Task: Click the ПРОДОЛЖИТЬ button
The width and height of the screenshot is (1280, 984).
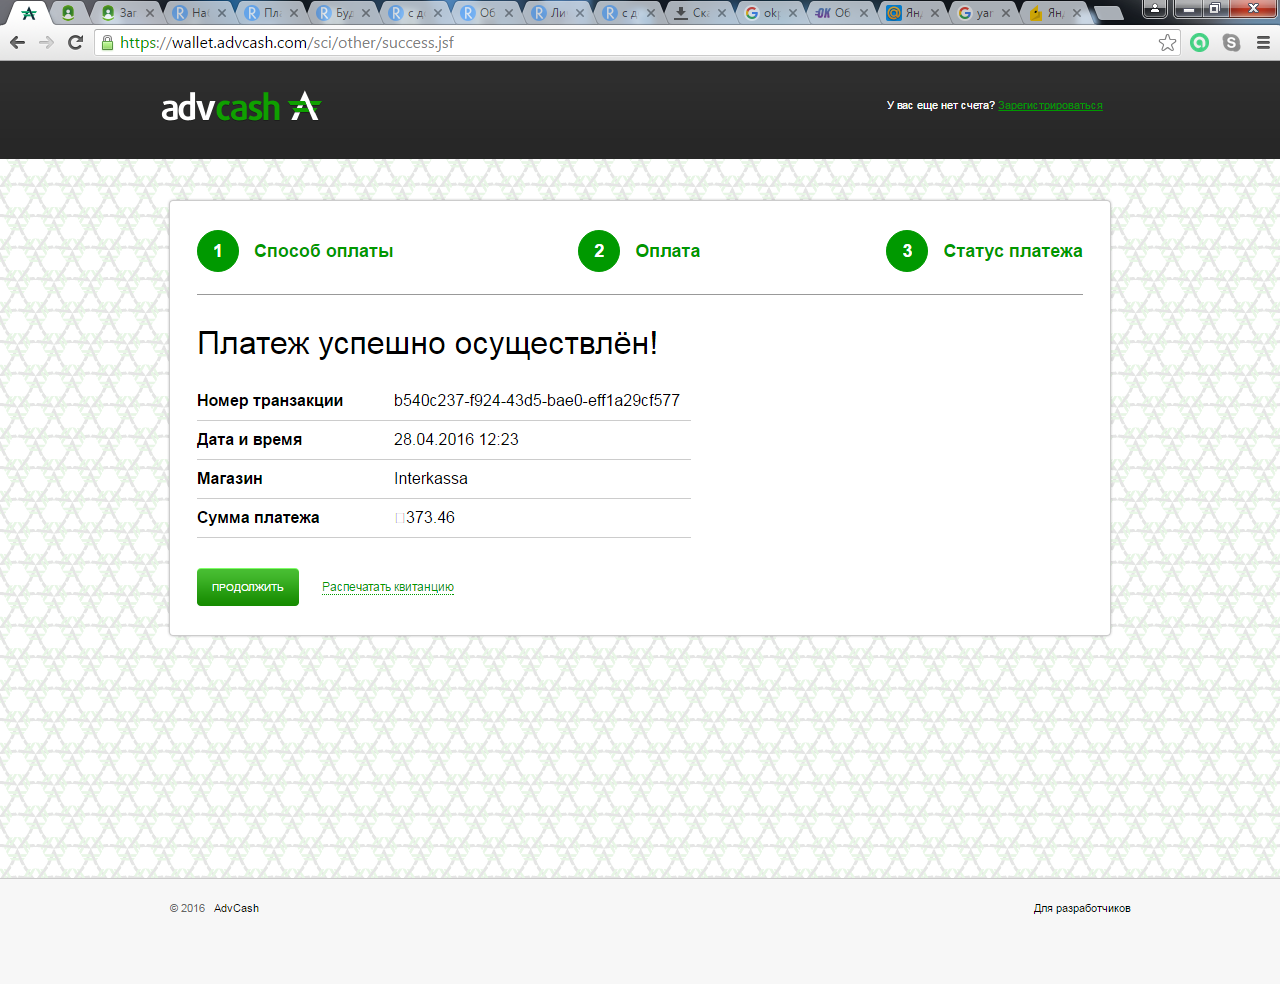Action: point(248,587)
